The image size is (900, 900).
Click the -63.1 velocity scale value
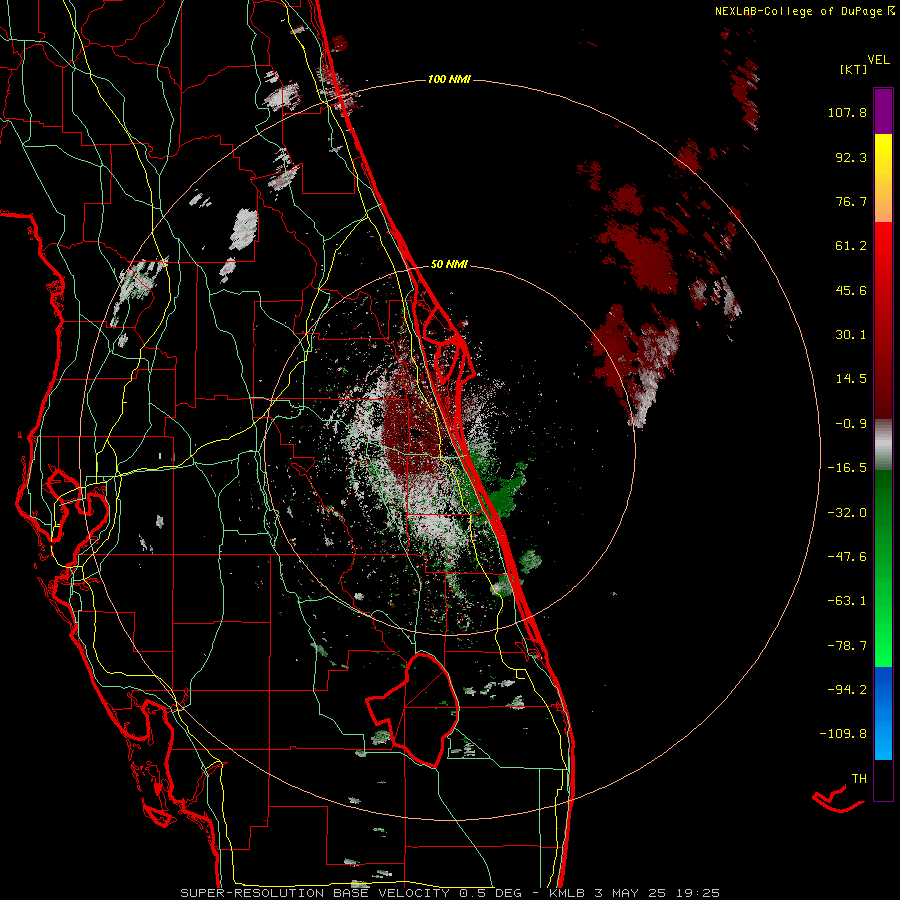coord(847,601)
